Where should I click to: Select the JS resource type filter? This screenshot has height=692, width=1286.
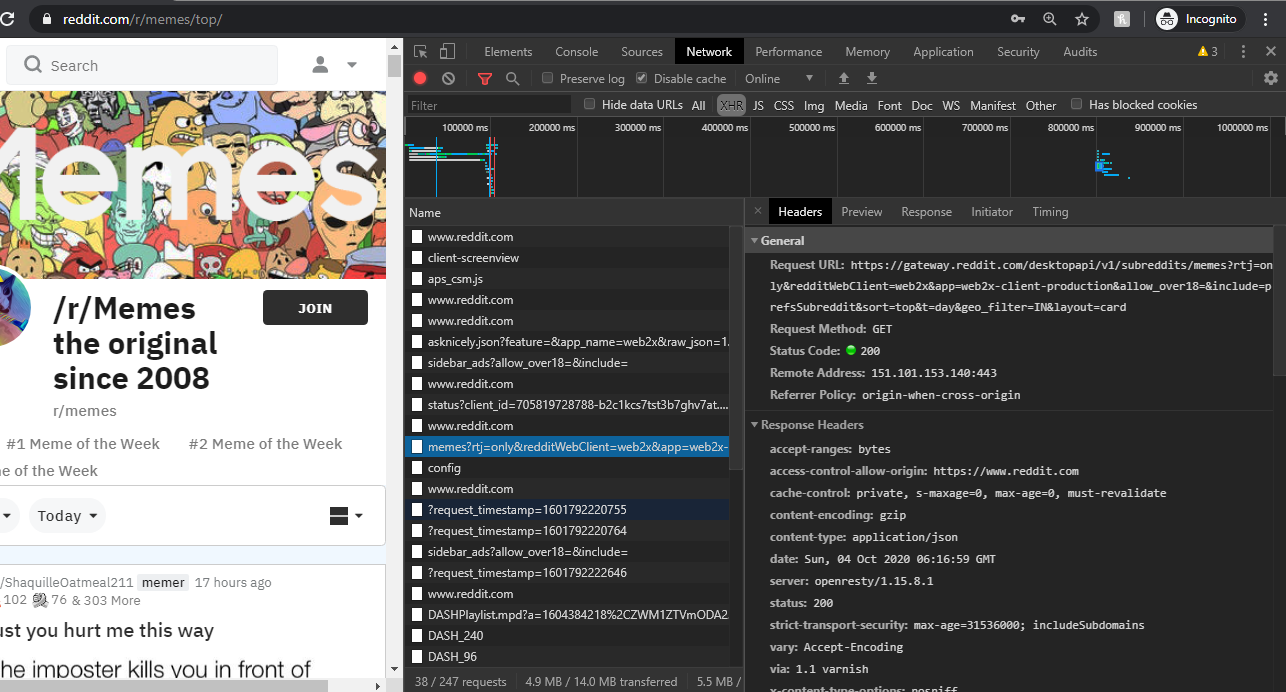758,105
